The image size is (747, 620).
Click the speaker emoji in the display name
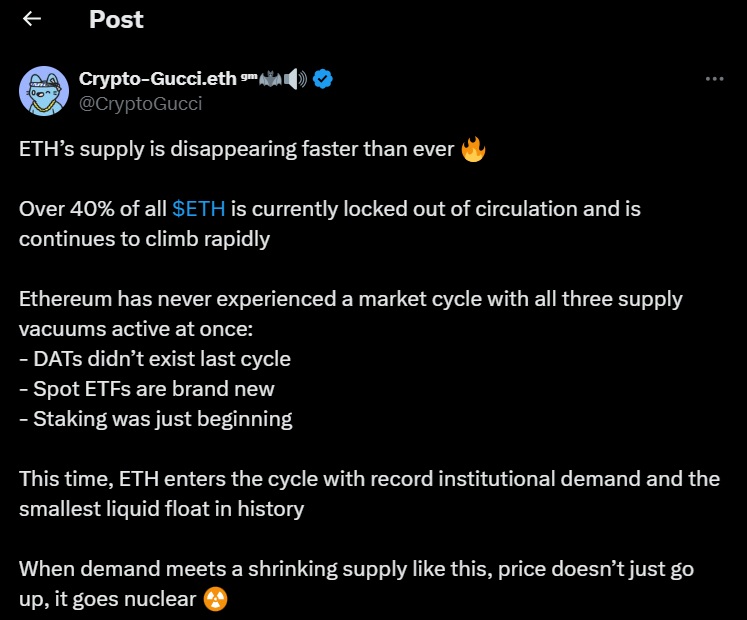(x=295, y=78)
